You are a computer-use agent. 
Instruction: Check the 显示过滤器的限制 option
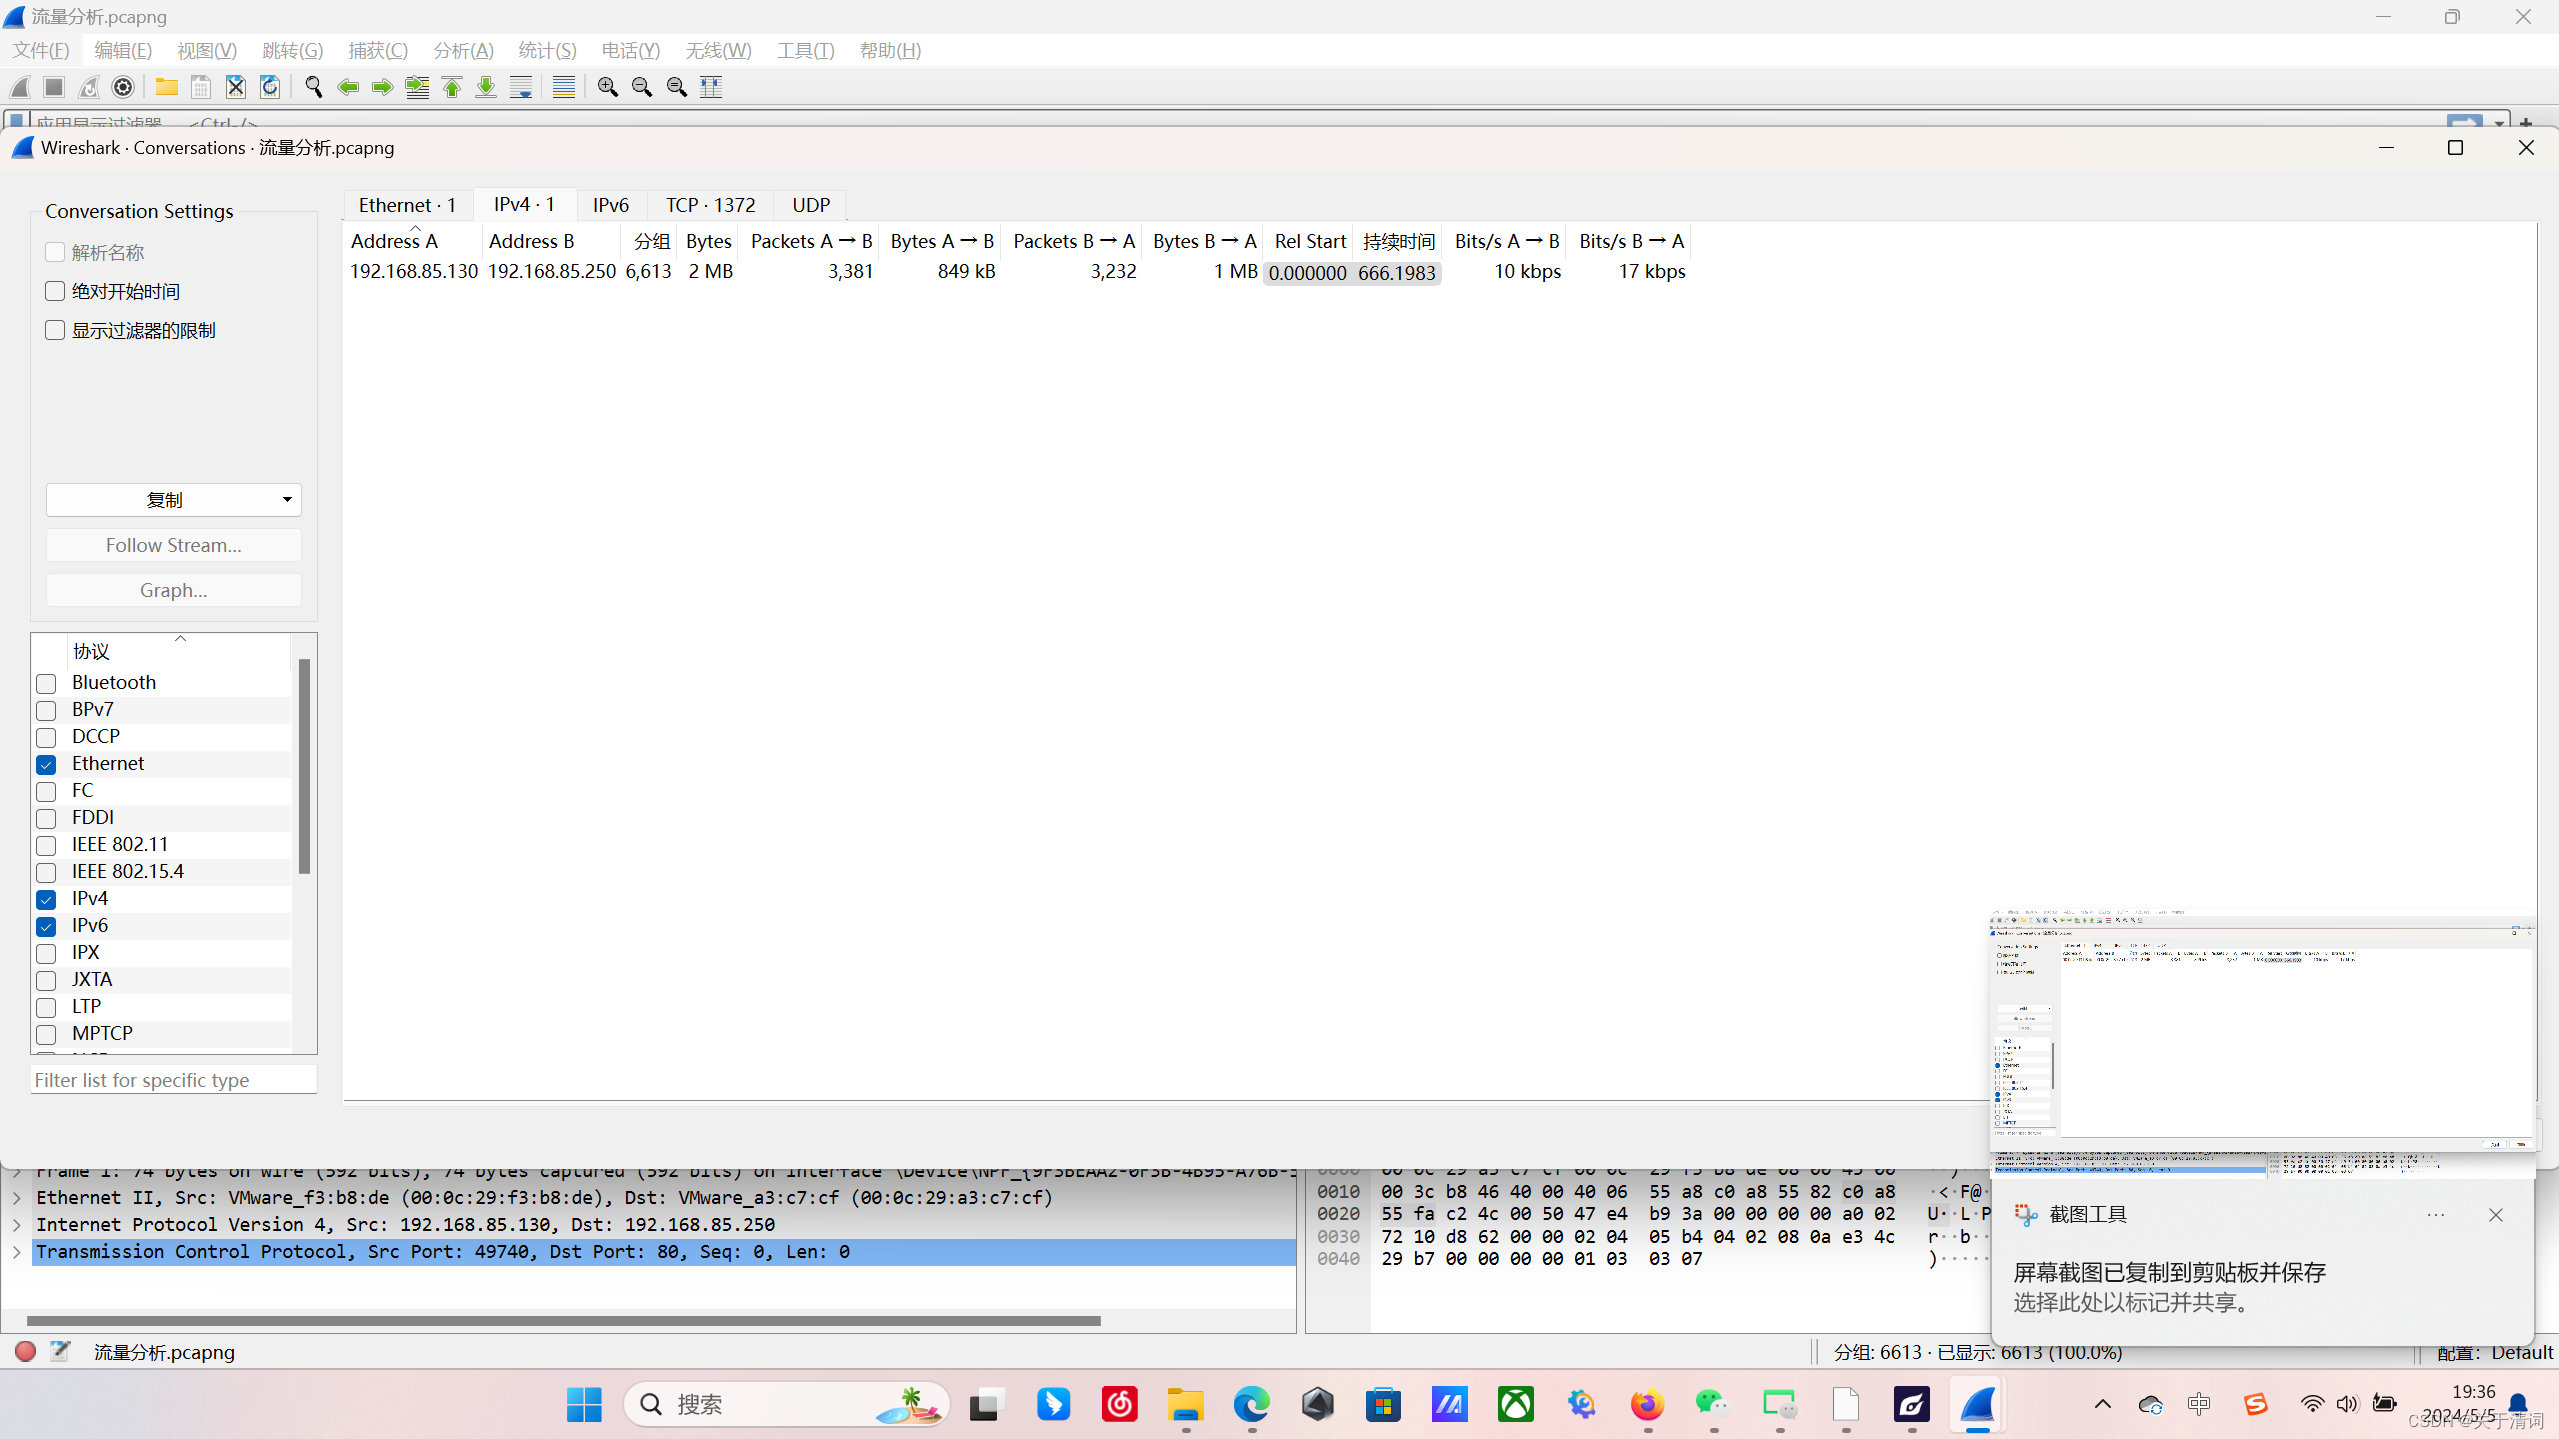pyautogui.click(x=55, y=330)
